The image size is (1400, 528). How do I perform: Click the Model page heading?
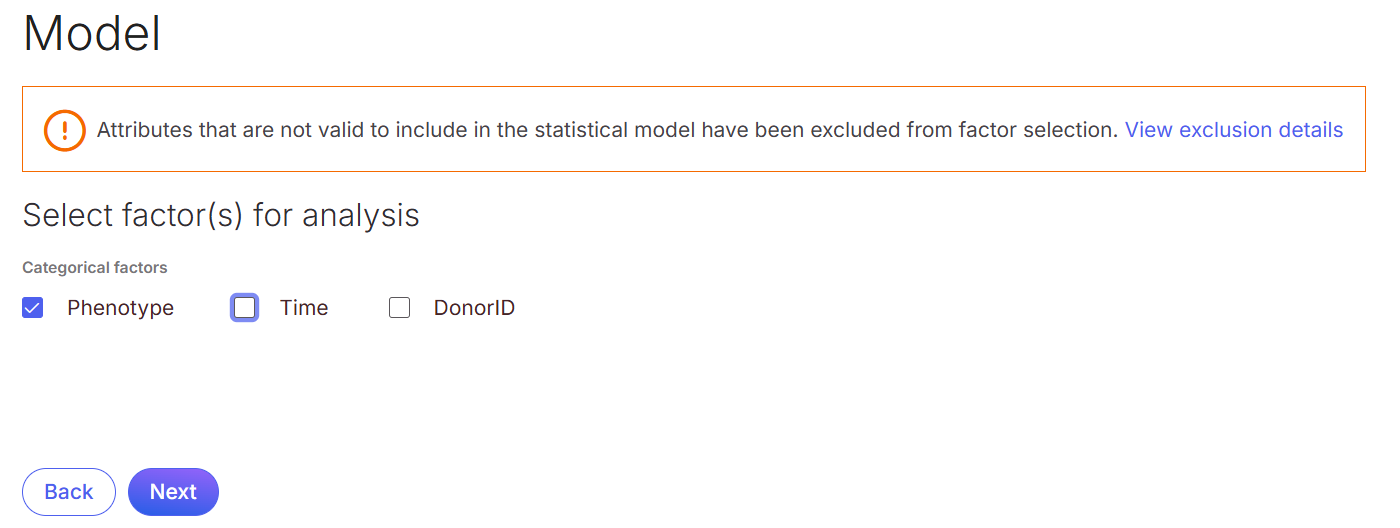[92, 33]
